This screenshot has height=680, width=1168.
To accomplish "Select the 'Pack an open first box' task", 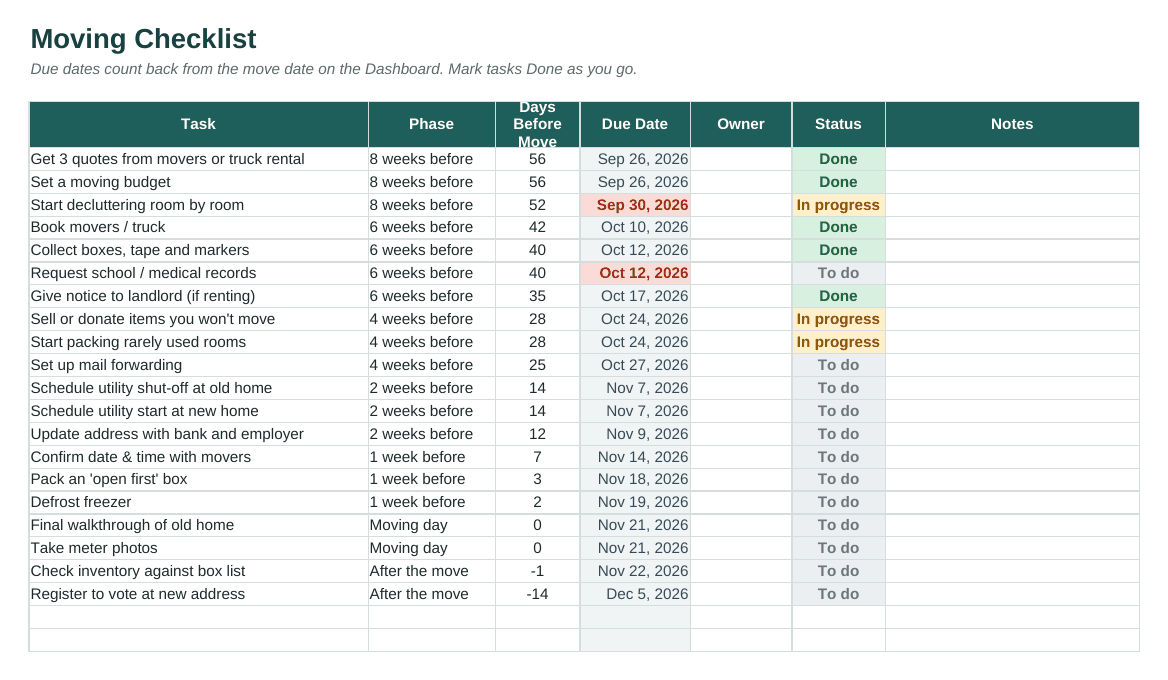I will (x=198, y=480).
